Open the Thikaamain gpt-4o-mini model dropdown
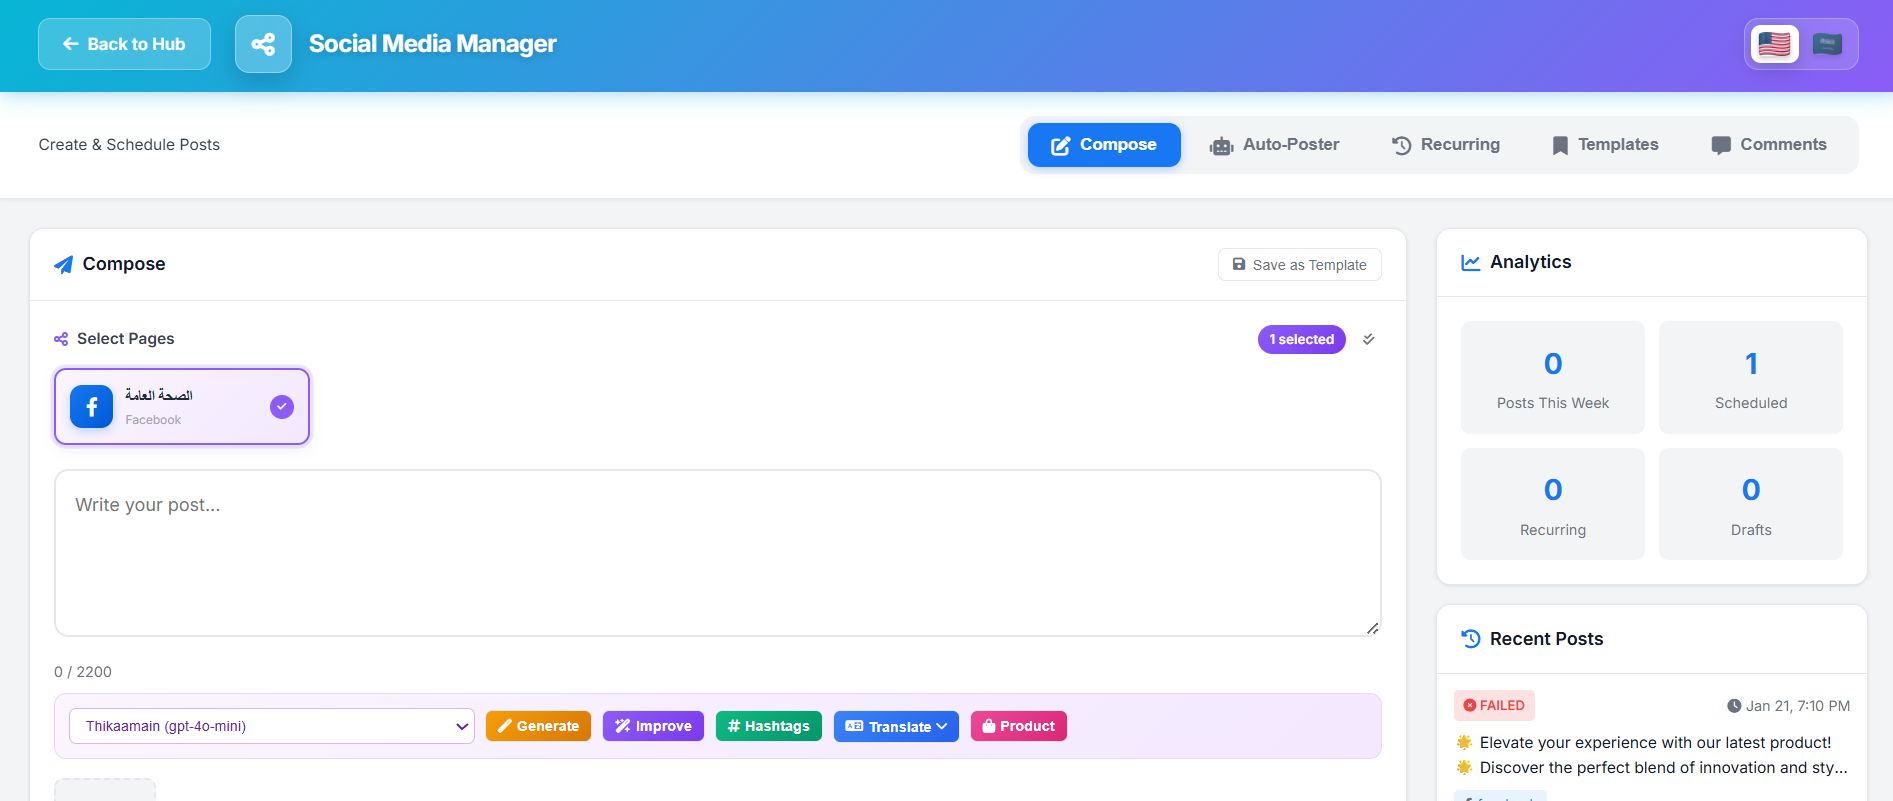1893x801 pixels. (271, 726)
